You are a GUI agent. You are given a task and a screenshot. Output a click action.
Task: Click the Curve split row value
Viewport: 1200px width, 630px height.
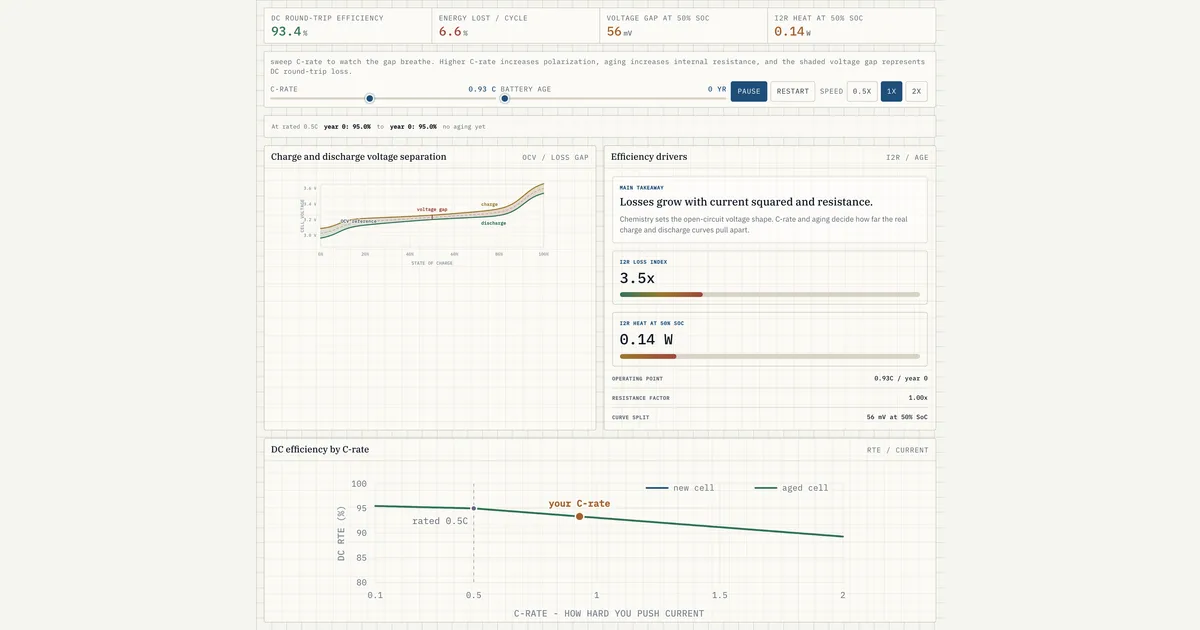pos(897,417)
